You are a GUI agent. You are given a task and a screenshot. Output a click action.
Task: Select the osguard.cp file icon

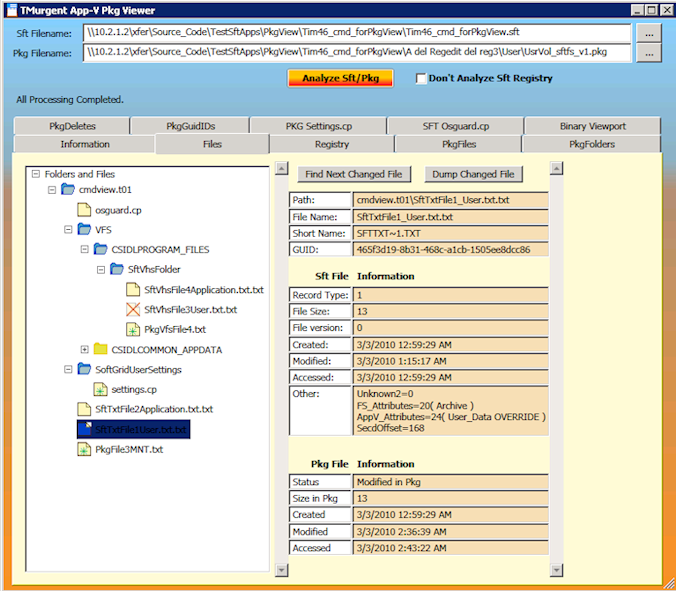tap(84, 210)
